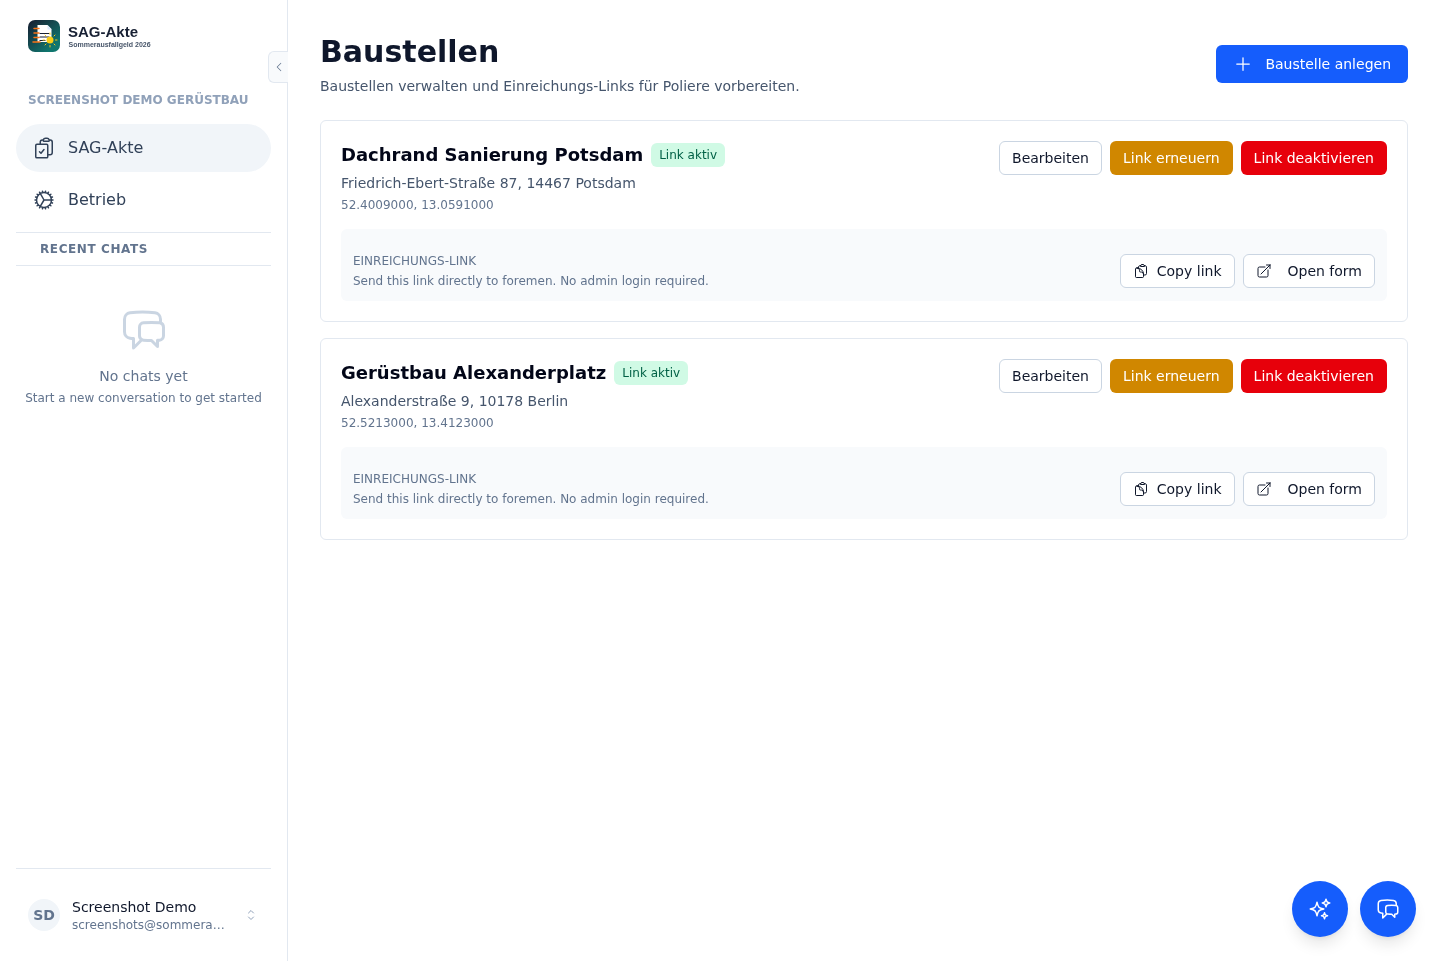1440x961 pixels.
Task: Edit Gerüstbau Alexanderplatz via Bearbeiten
Action: pyautogui.click(x=1050, y=376)
